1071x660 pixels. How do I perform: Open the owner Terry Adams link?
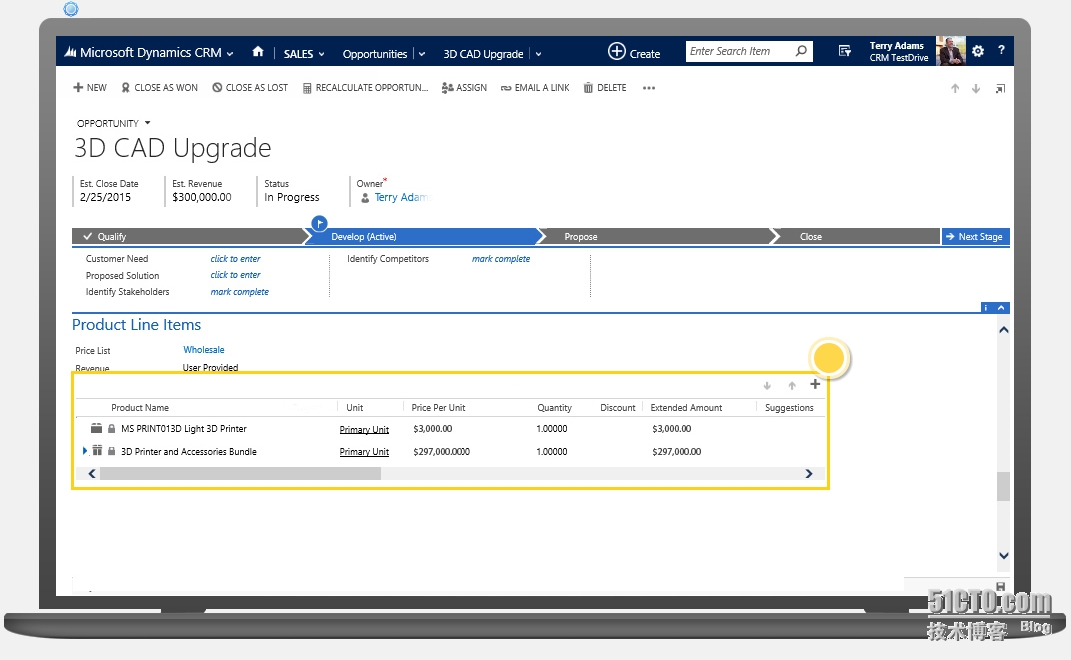(401, 197)
